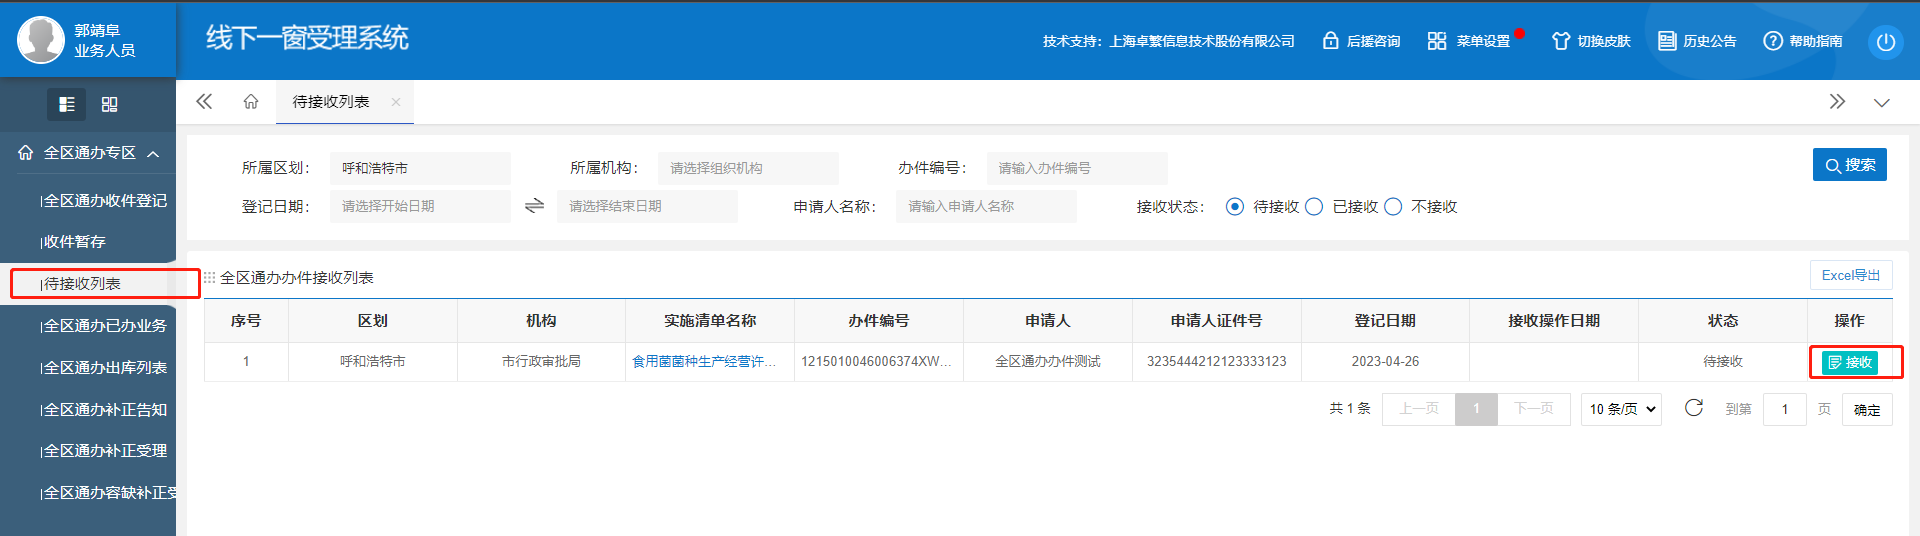
Task: Click the 搜索 search button
Action: coord(1849,165)
